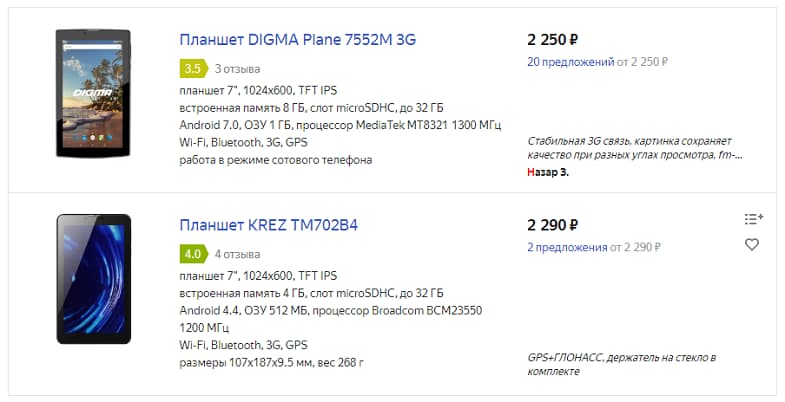This screenshot has height=402, width=785.
Task: Click KREZ spec line about Broadcom processor
Action: click(x=330, y=319)
